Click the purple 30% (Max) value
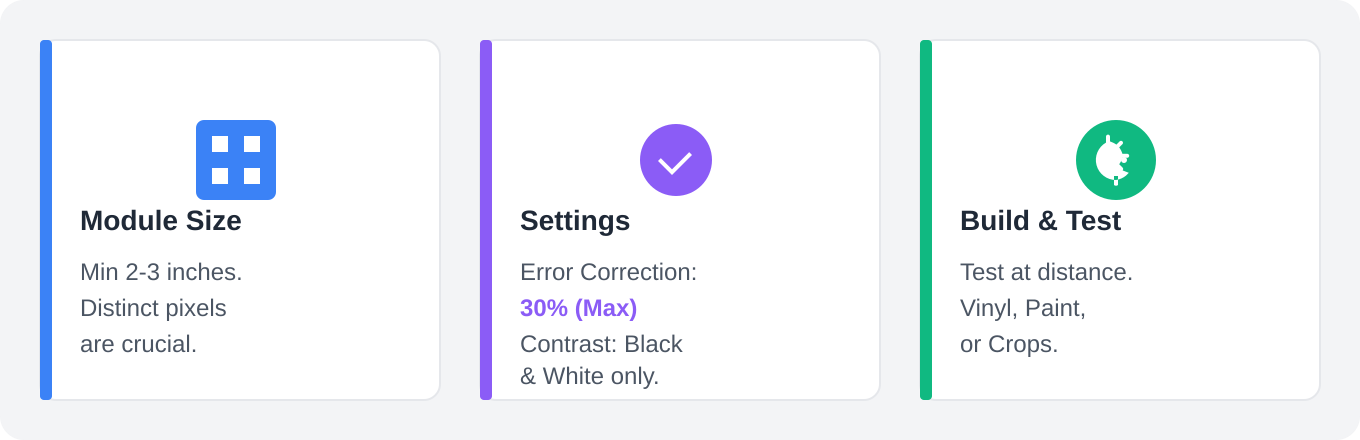This screenshot has width=1360, height=440. 578,308
